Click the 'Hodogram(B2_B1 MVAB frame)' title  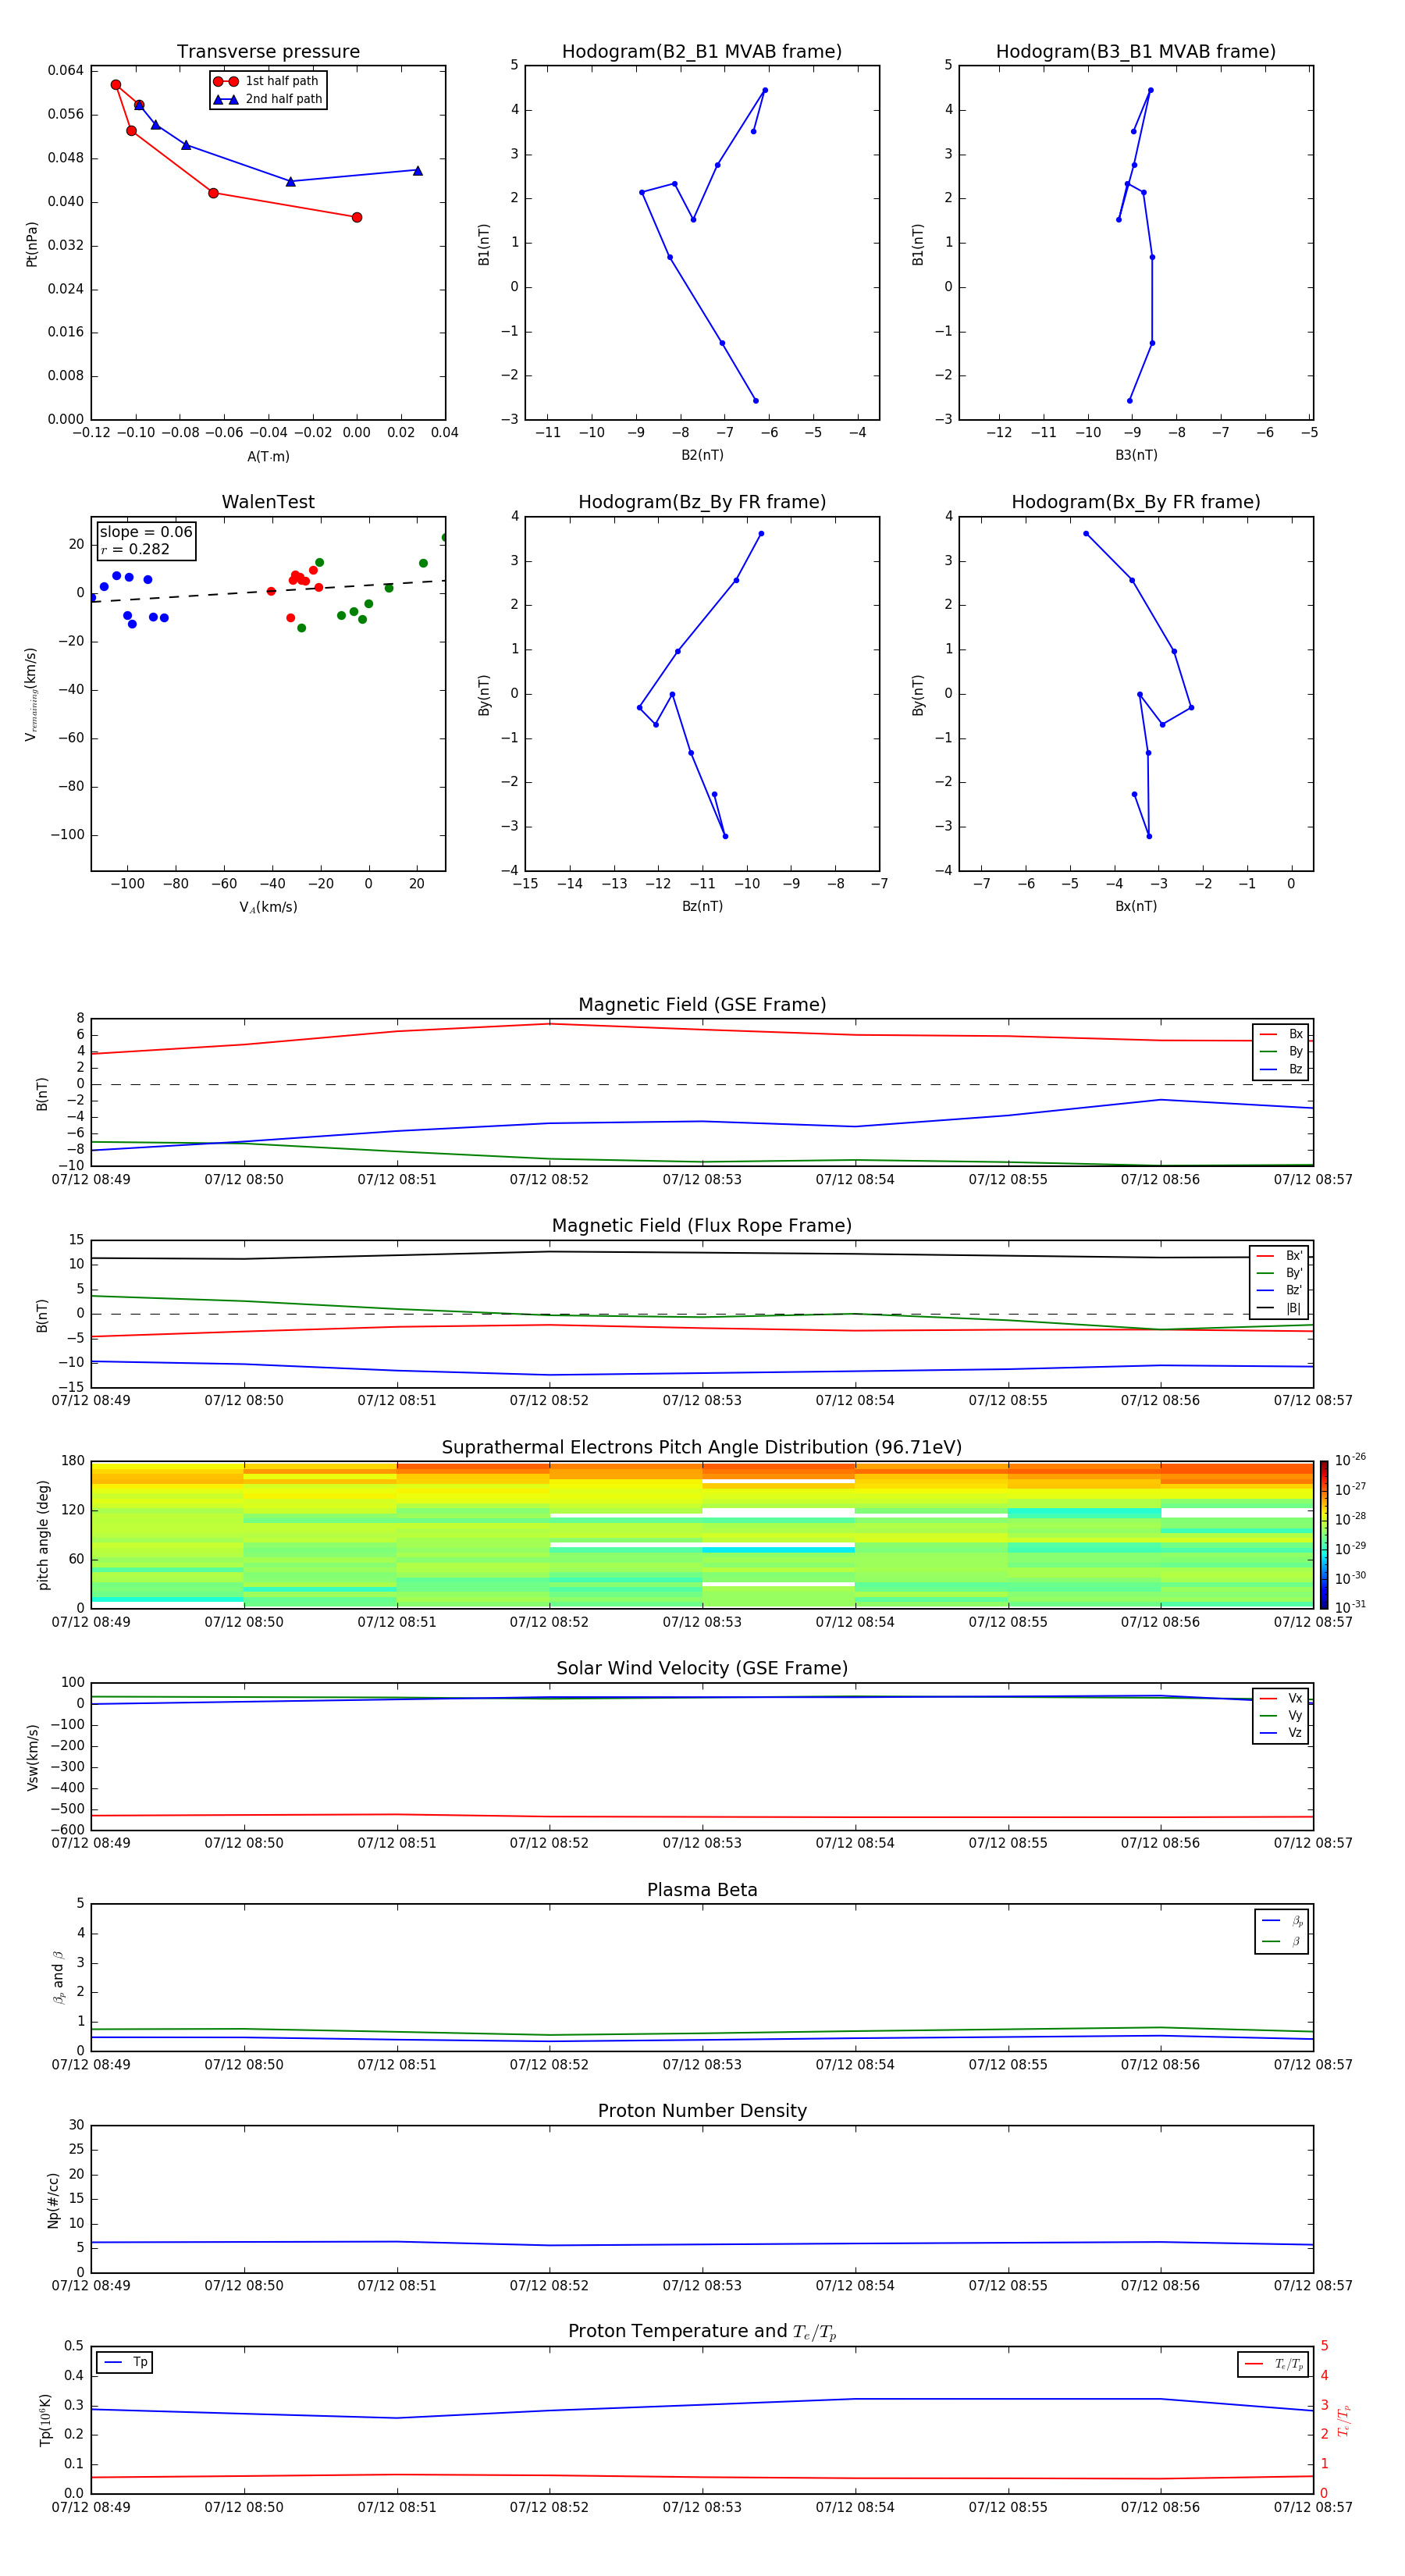(702, 52)
